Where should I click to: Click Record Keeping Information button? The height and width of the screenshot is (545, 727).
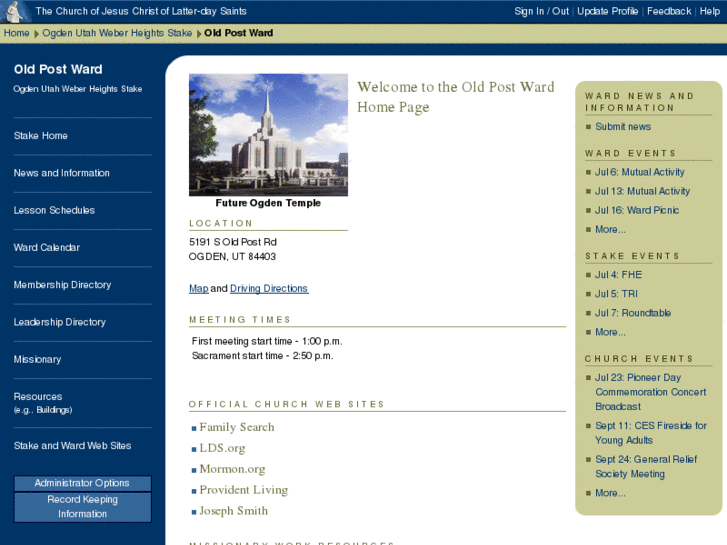pos(83,507)
